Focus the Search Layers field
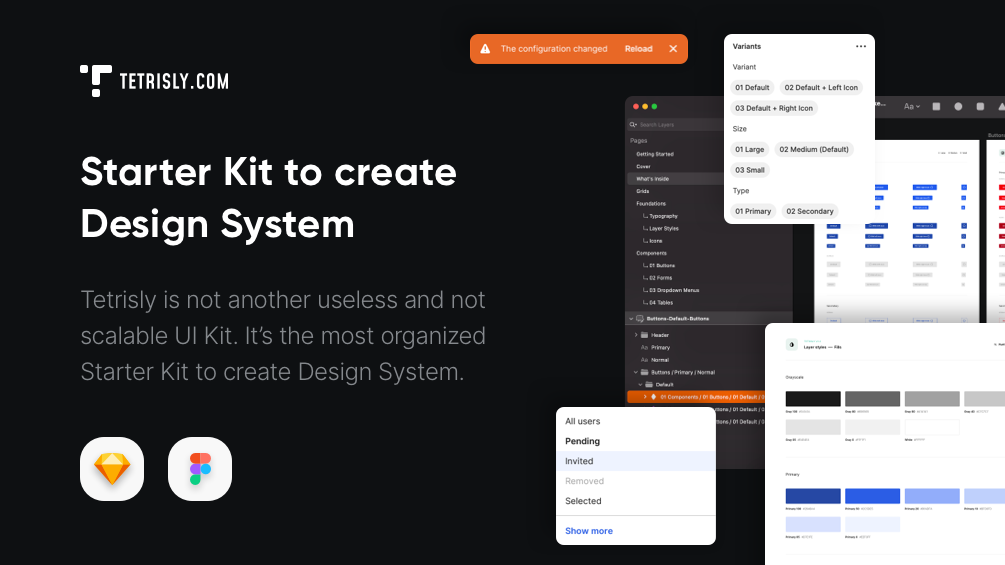1005x565 pixels. point(675,124)
